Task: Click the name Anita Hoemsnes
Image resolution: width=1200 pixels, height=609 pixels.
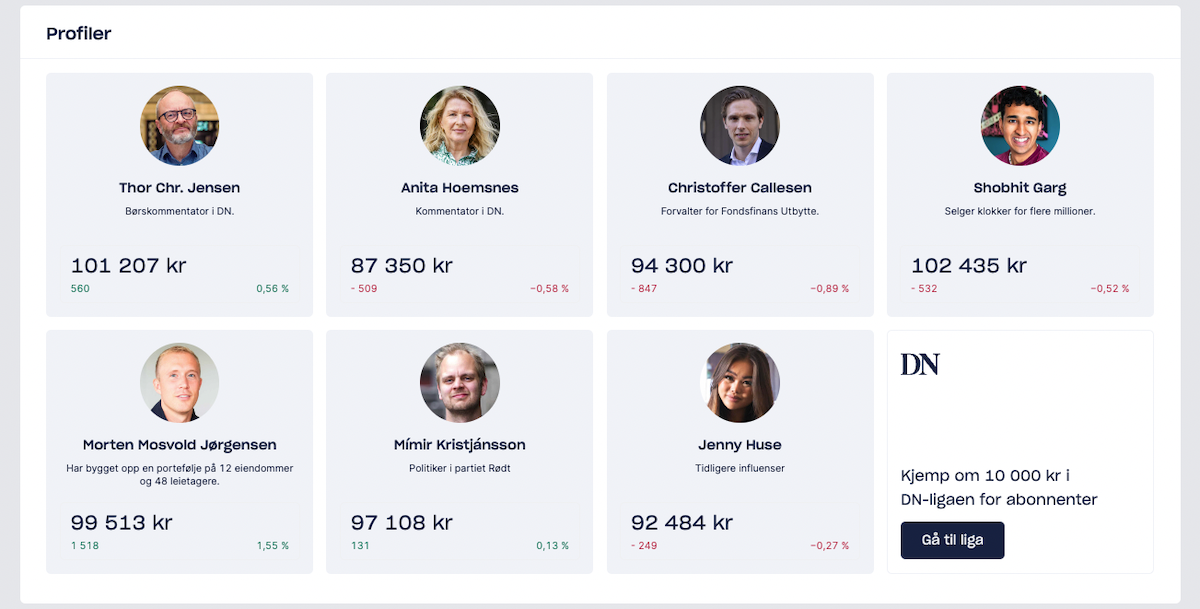Action: pos(459,187)
